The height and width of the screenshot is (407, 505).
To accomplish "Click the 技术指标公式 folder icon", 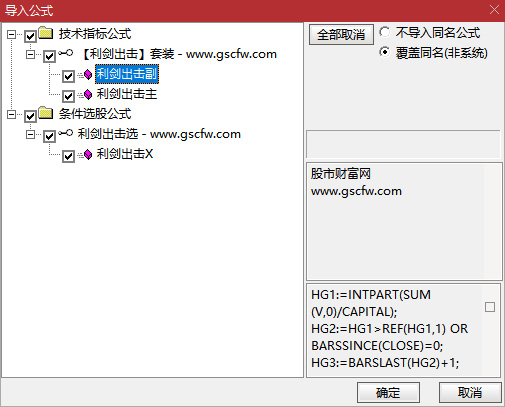I will pyautogui.click(x=46, y=33).
